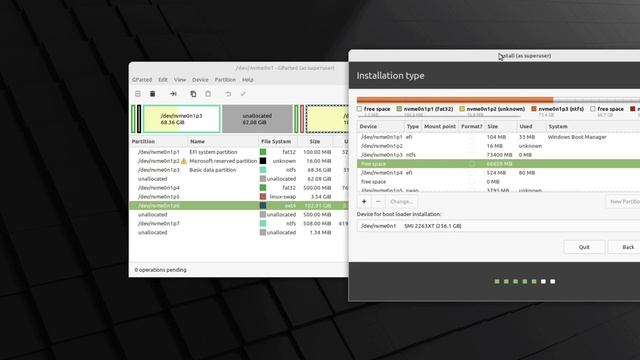Click the green fat32 swatch in the nvme0n1p1 row
The image size is (640, 360).
click(x=263, y=152)
